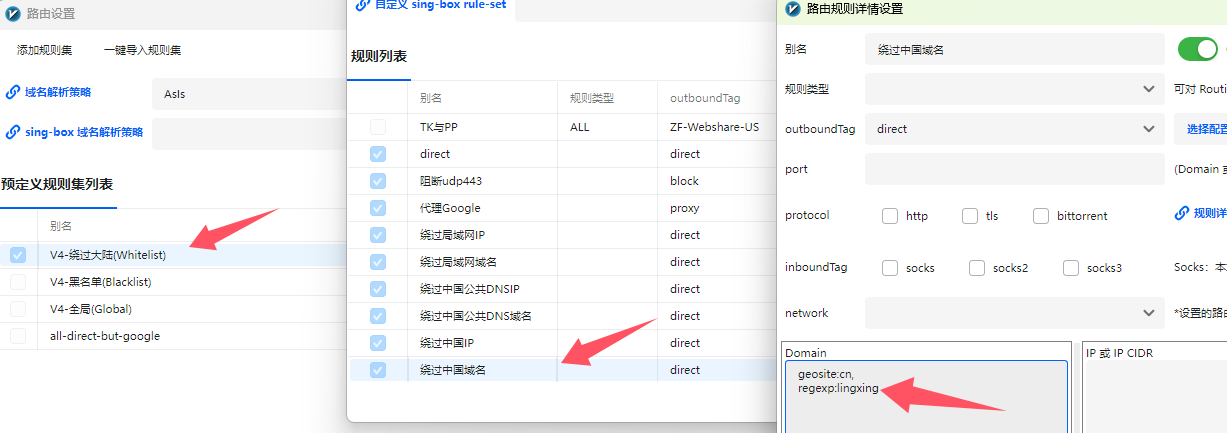The width and height of the screenshot is (1227, 433).
Task: Expand the 规则类型 dropdown
Action: 1015,89
